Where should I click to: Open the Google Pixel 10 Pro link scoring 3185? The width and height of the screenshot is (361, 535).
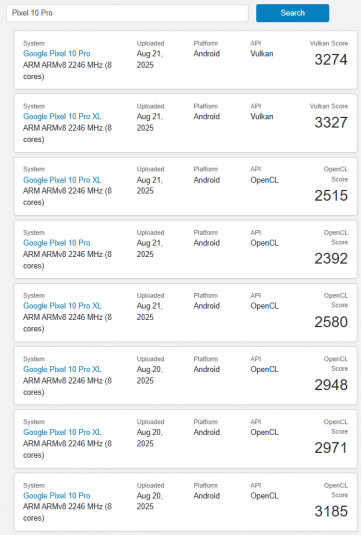[57, 495]
